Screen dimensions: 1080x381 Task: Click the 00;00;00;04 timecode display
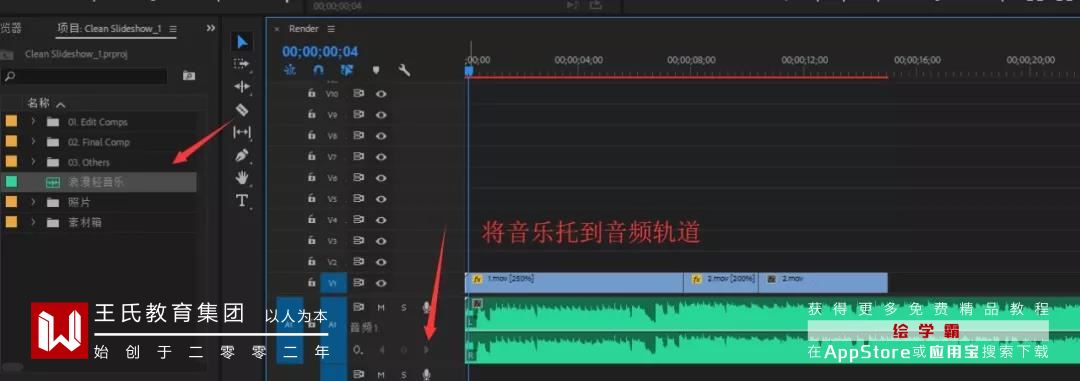click(320, 52)
